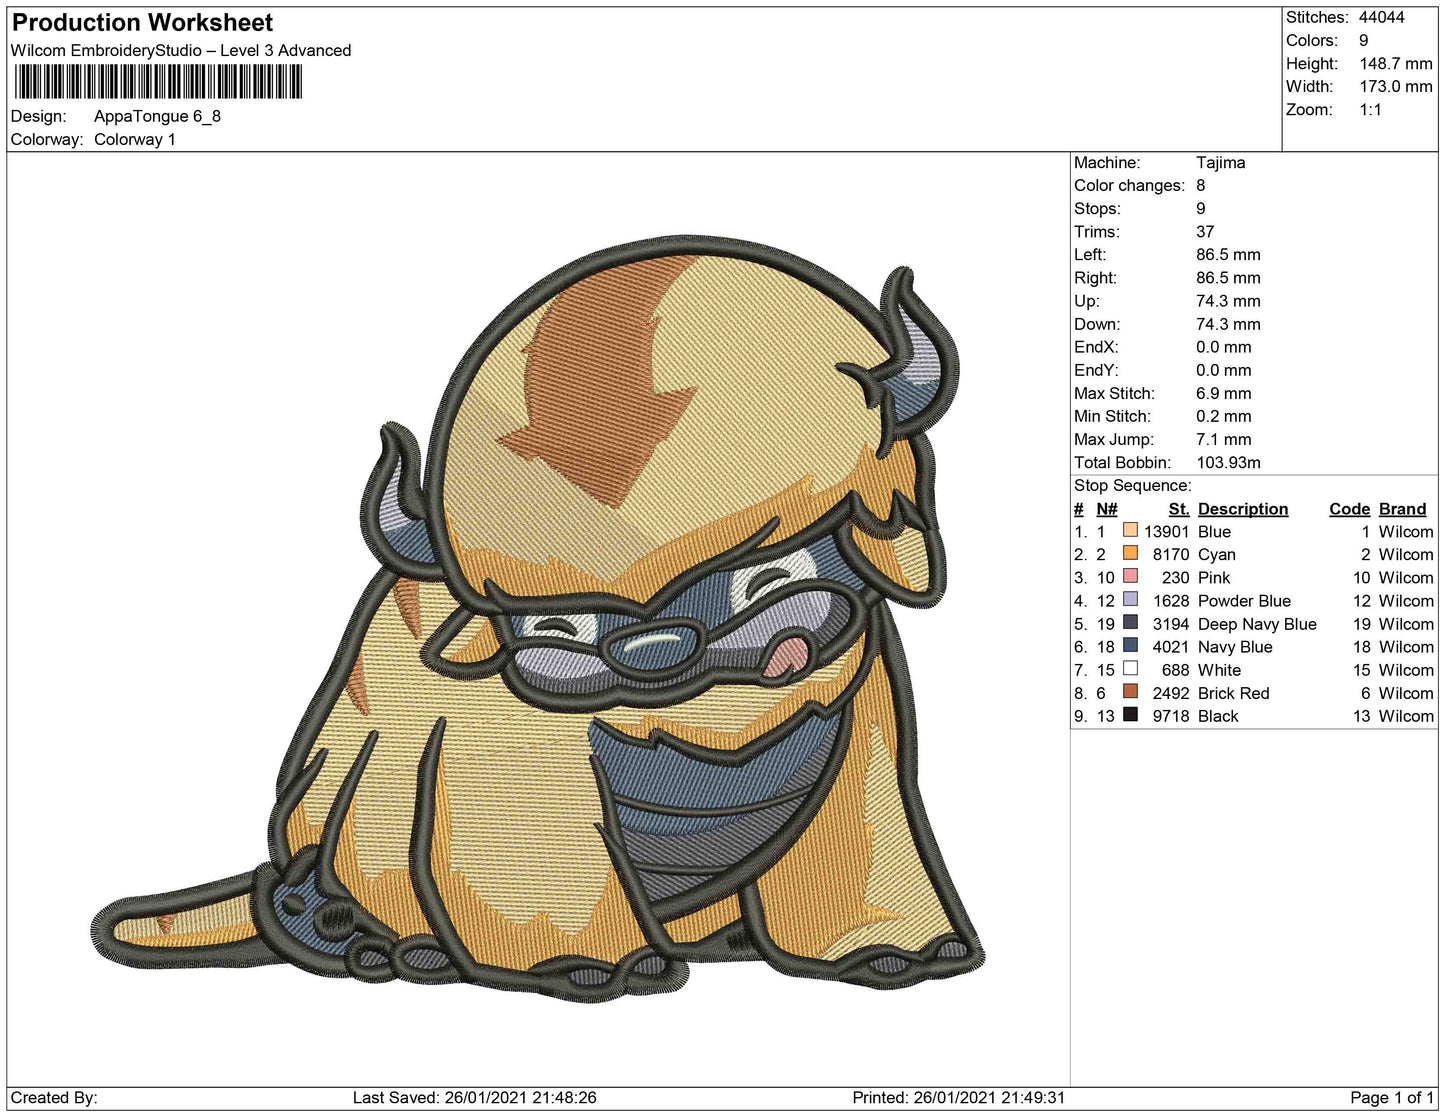1445x1112 pixels.
Task: Click the design name AppaTongue 6_8
Action: pos(157,116)
